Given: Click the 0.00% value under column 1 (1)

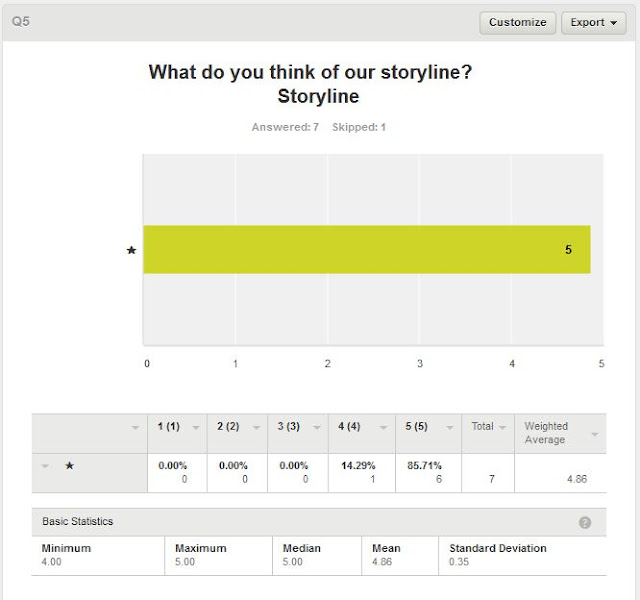Looking at the screenshot, I should (172, 465).
